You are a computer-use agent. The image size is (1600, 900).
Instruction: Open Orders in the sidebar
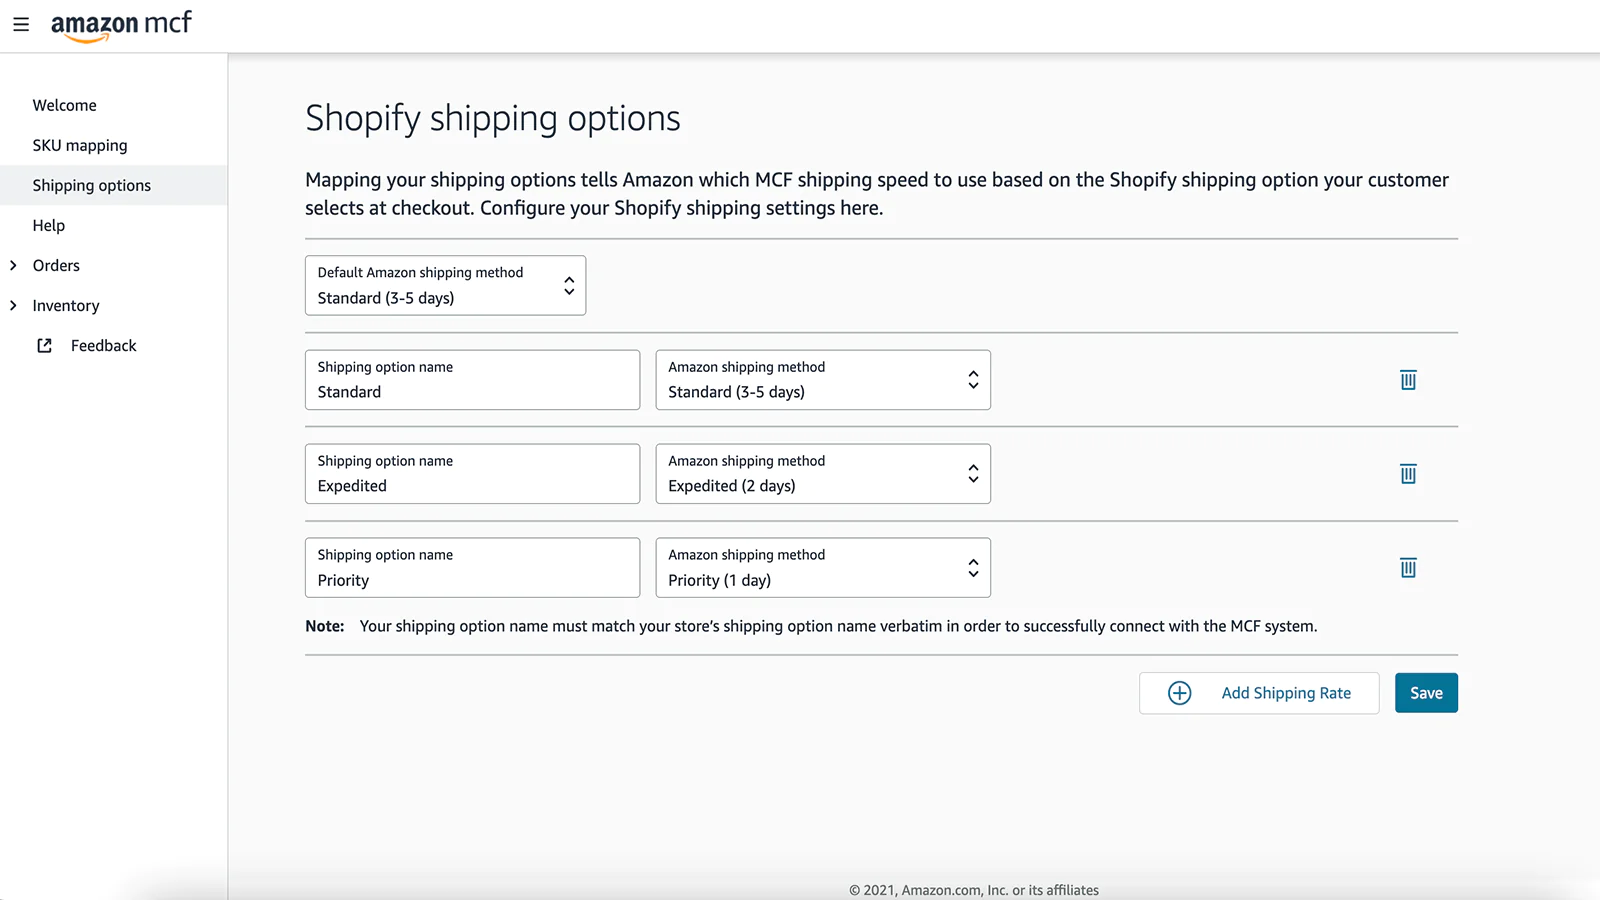click(x=56, y=265)
